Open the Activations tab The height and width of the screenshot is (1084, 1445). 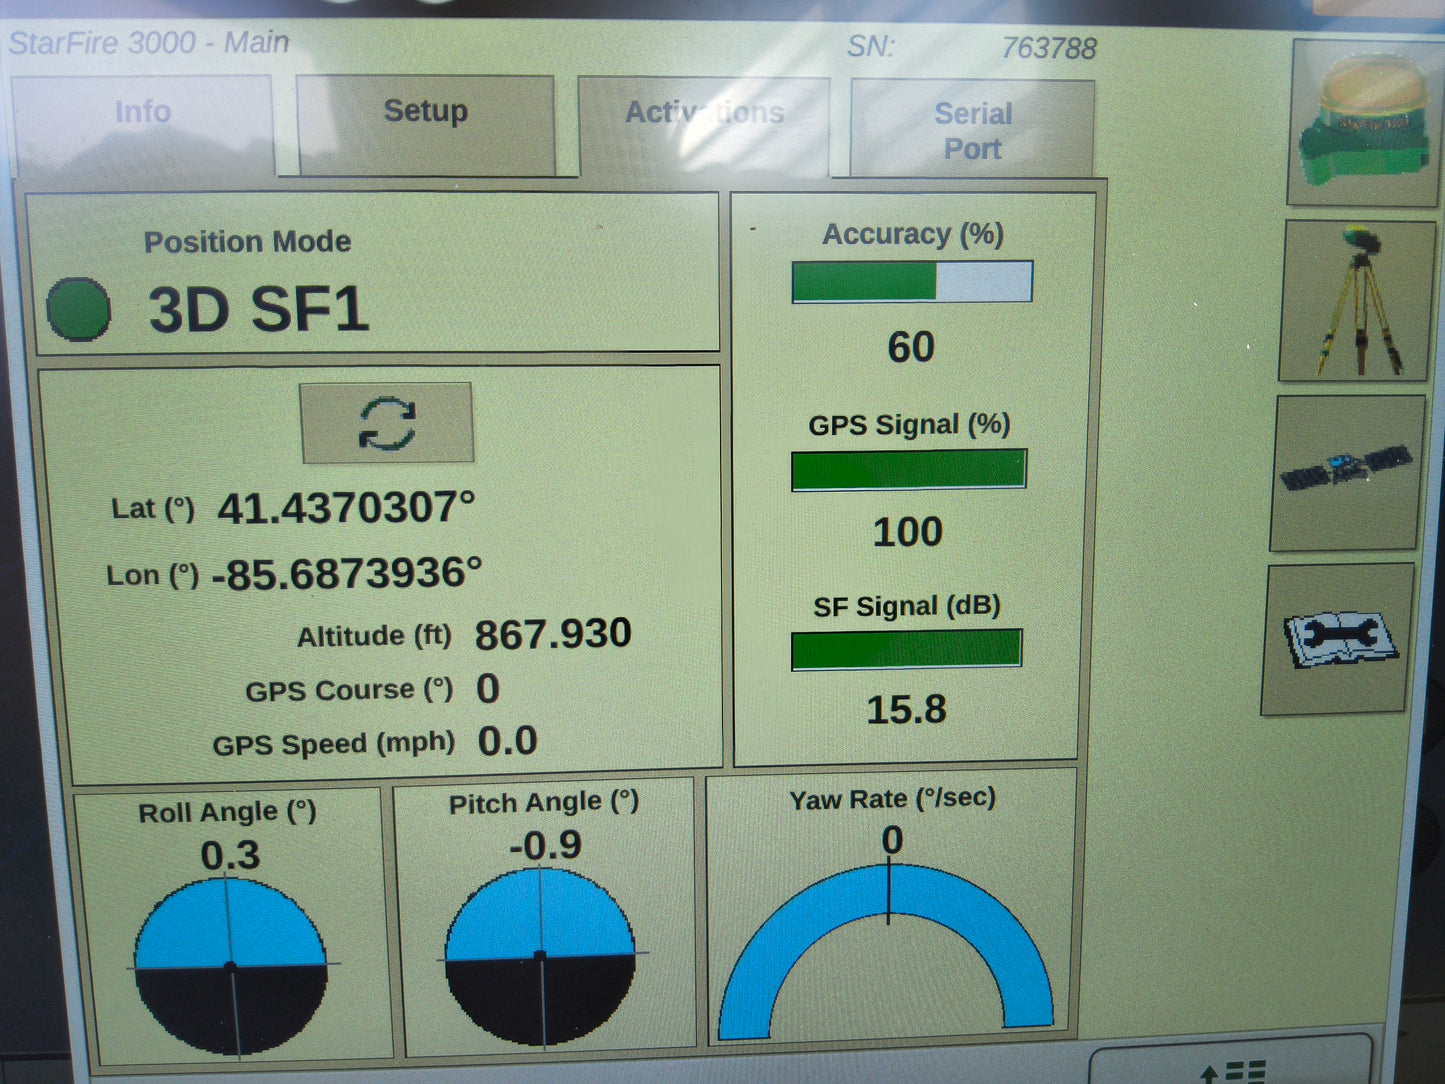(x=704, y=127)
